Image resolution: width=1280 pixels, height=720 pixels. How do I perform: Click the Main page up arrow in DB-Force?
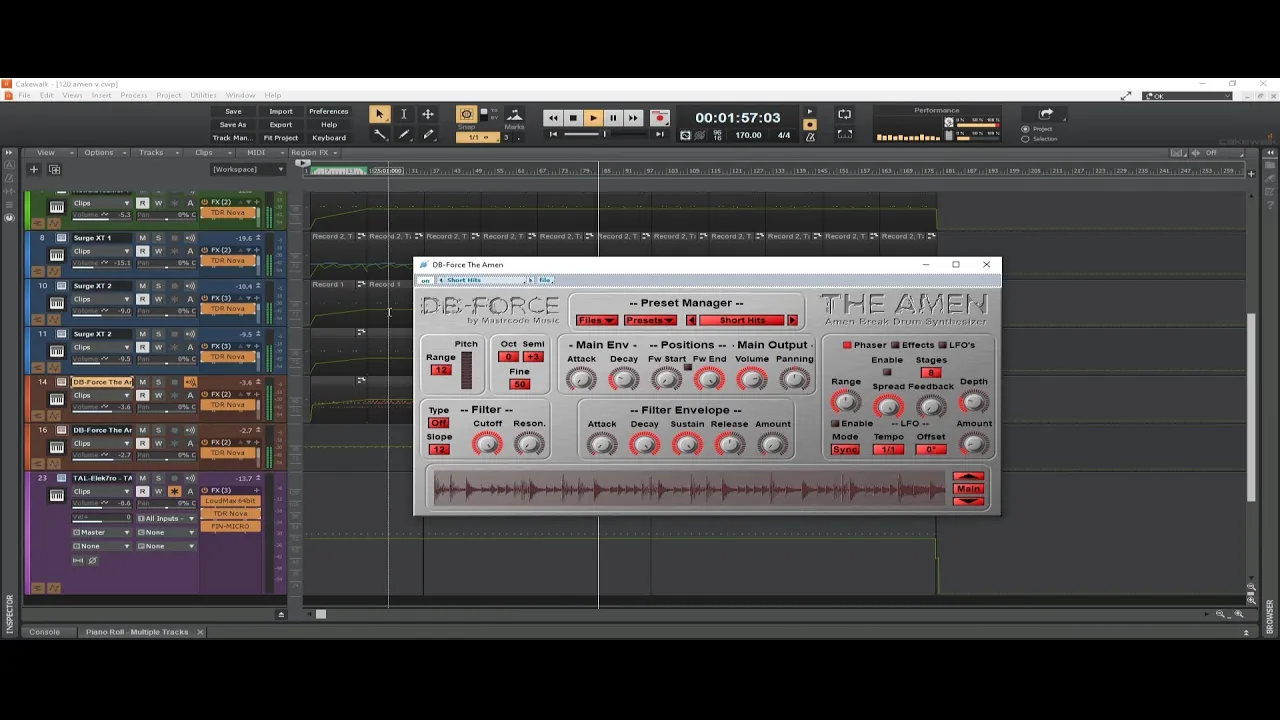point(968,477)
